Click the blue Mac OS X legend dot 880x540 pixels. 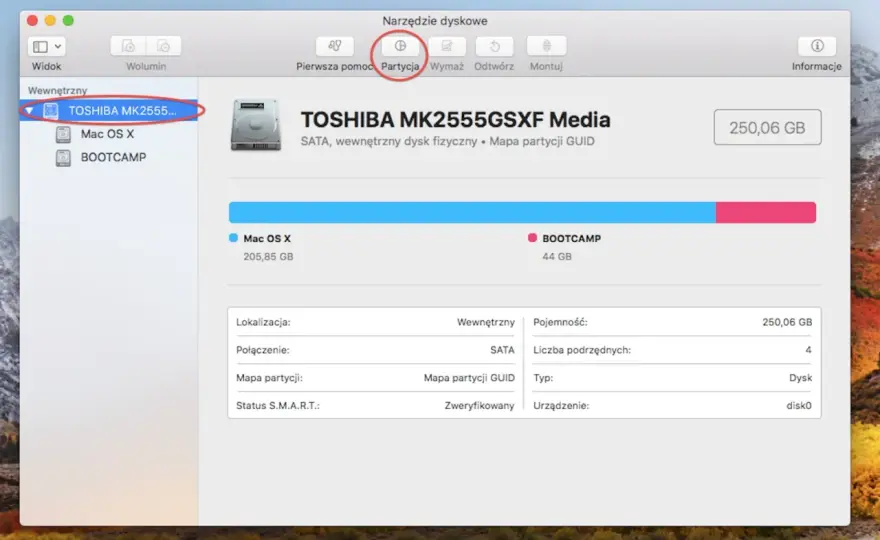pyautogui.click(x=233, y=238)
